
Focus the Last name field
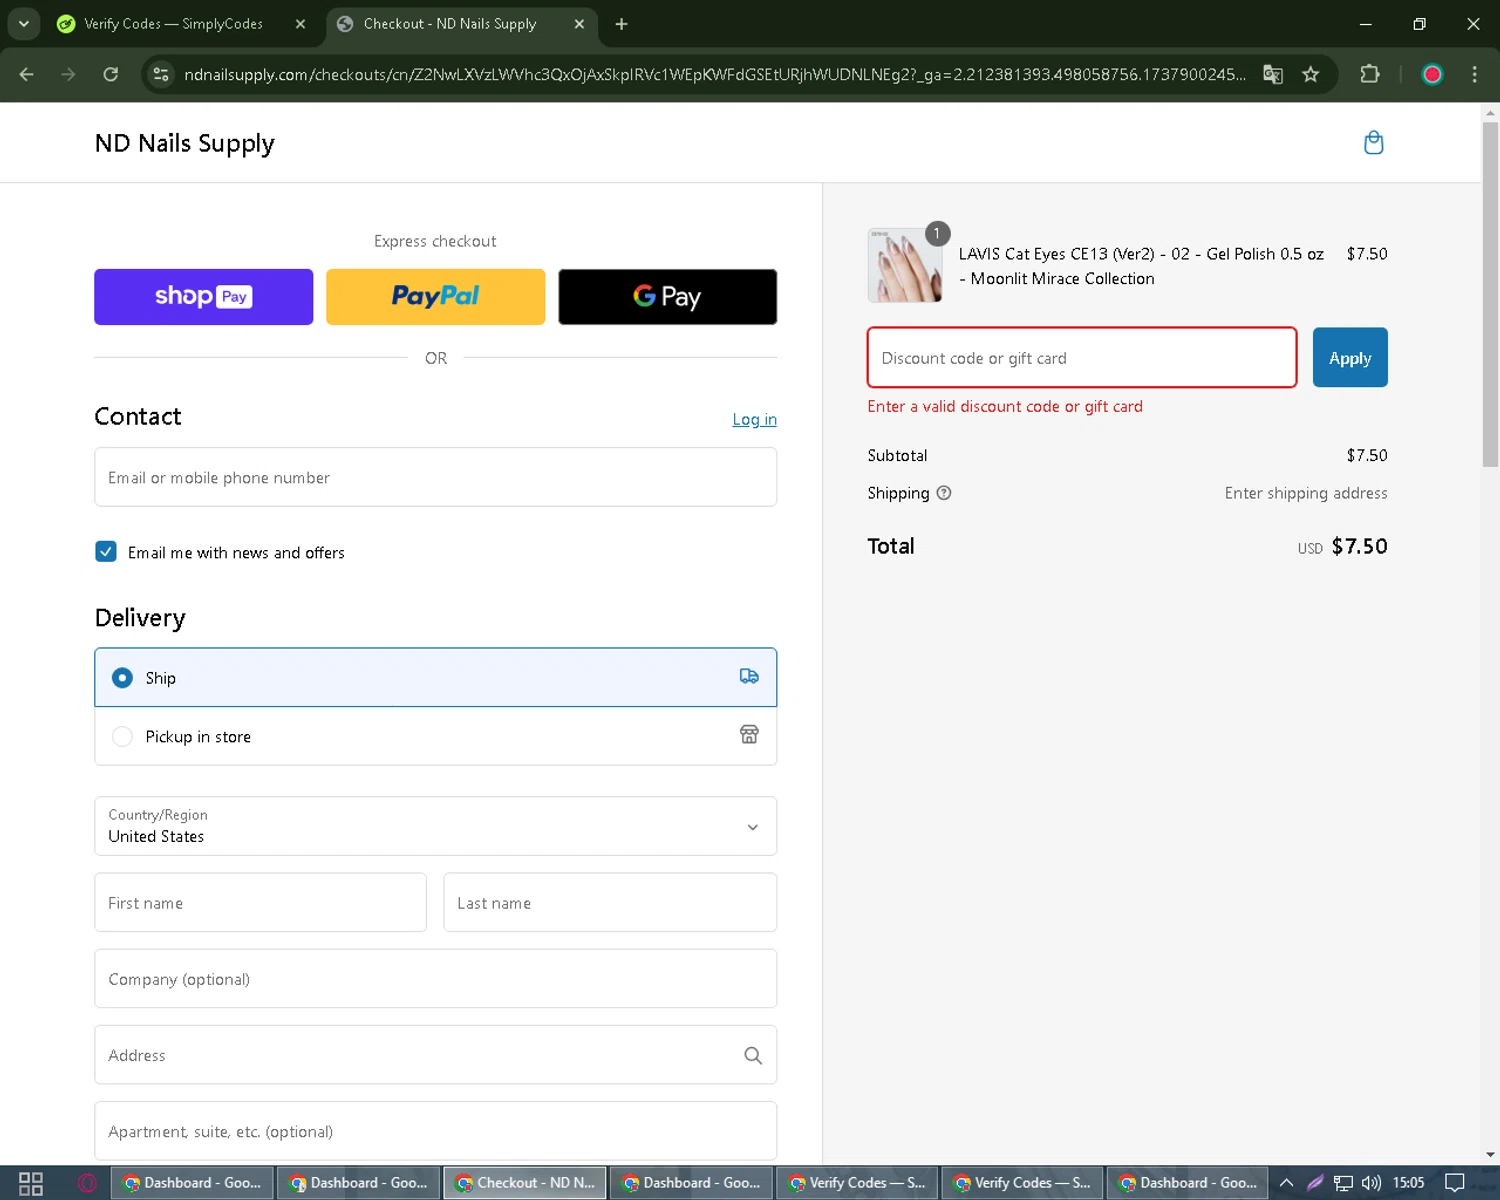[x=610, y=902]
